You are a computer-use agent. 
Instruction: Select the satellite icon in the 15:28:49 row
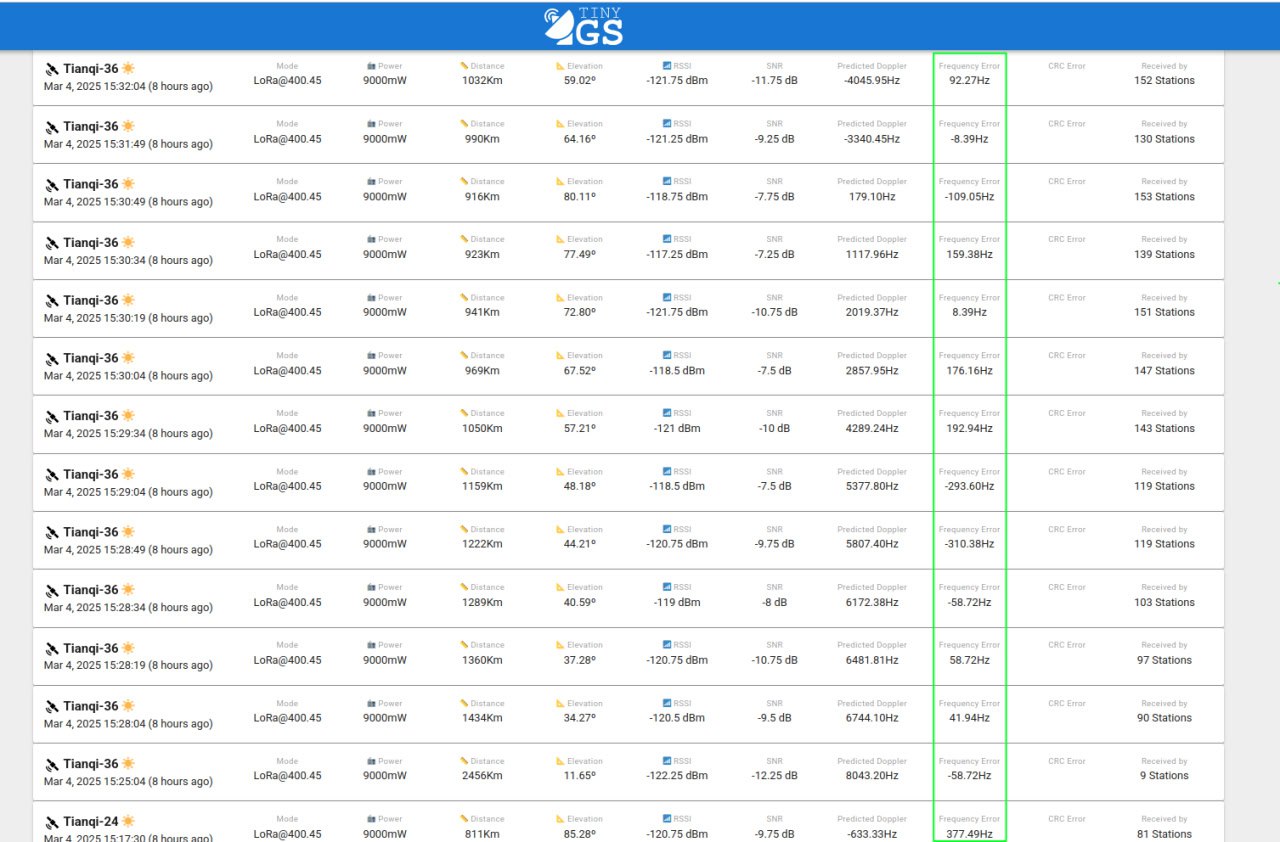52,533
